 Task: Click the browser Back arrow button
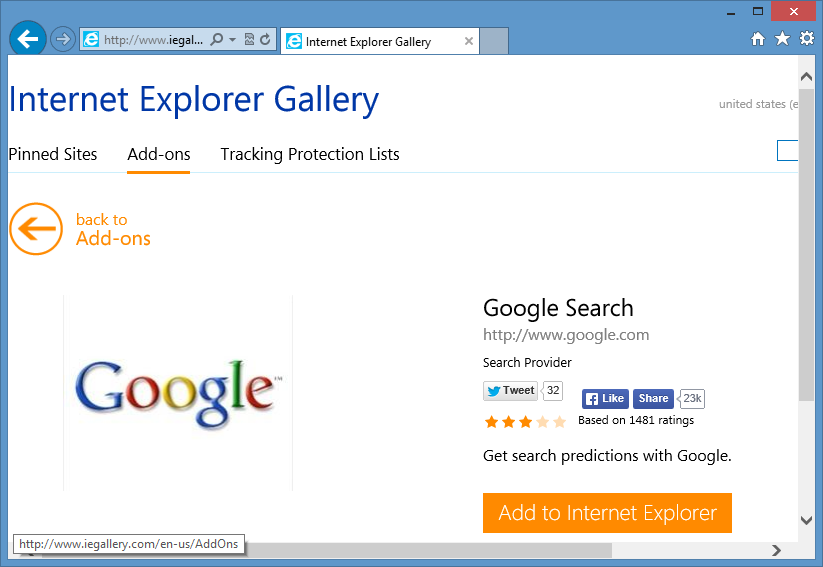[27, 38]
